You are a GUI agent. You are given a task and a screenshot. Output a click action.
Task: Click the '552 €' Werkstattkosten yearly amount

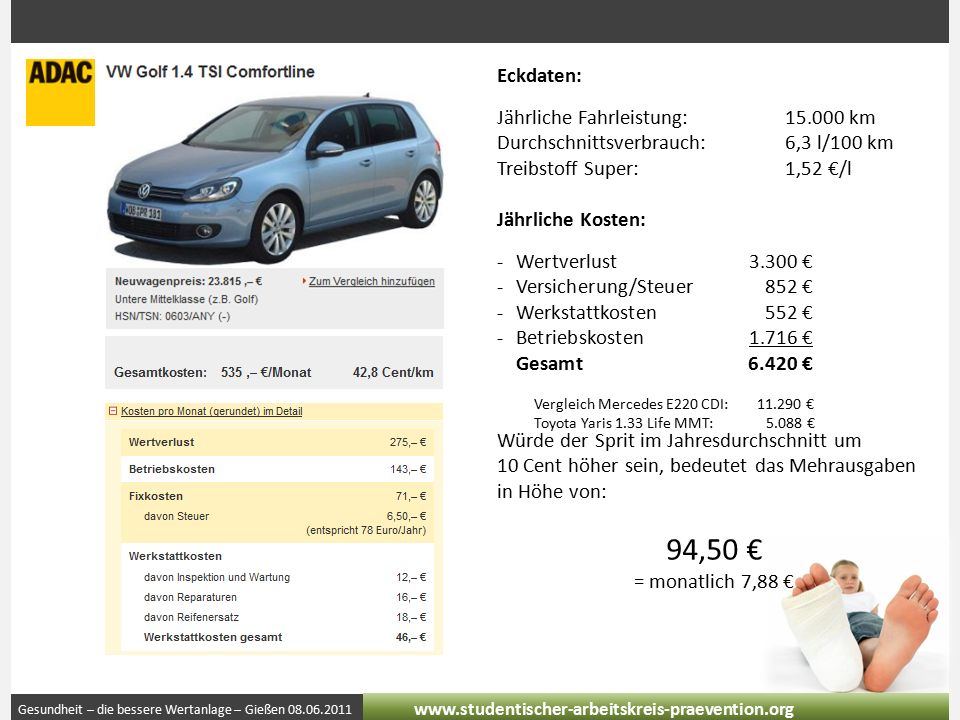coord(789,312)
